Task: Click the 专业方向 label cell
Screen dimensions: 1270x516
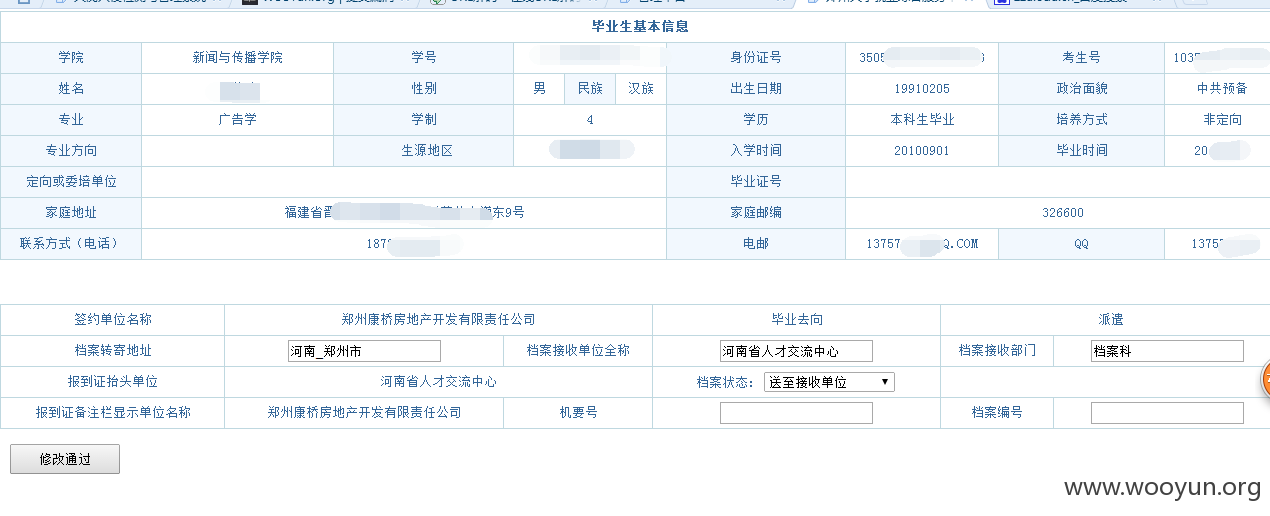Action: point(71,151)
